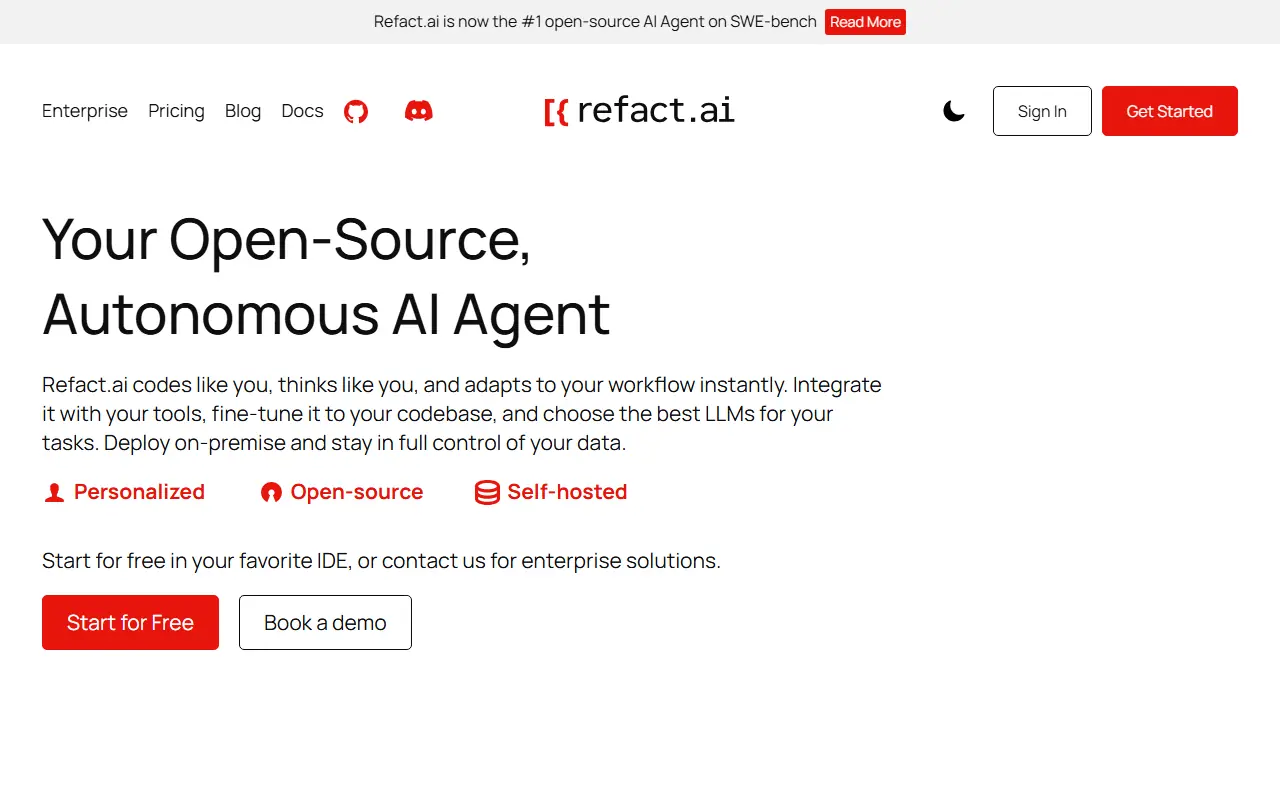The height and width of the screenshot is (800, 1280).
Task: Select Book a demo
Action: click(x=325, y=622)
